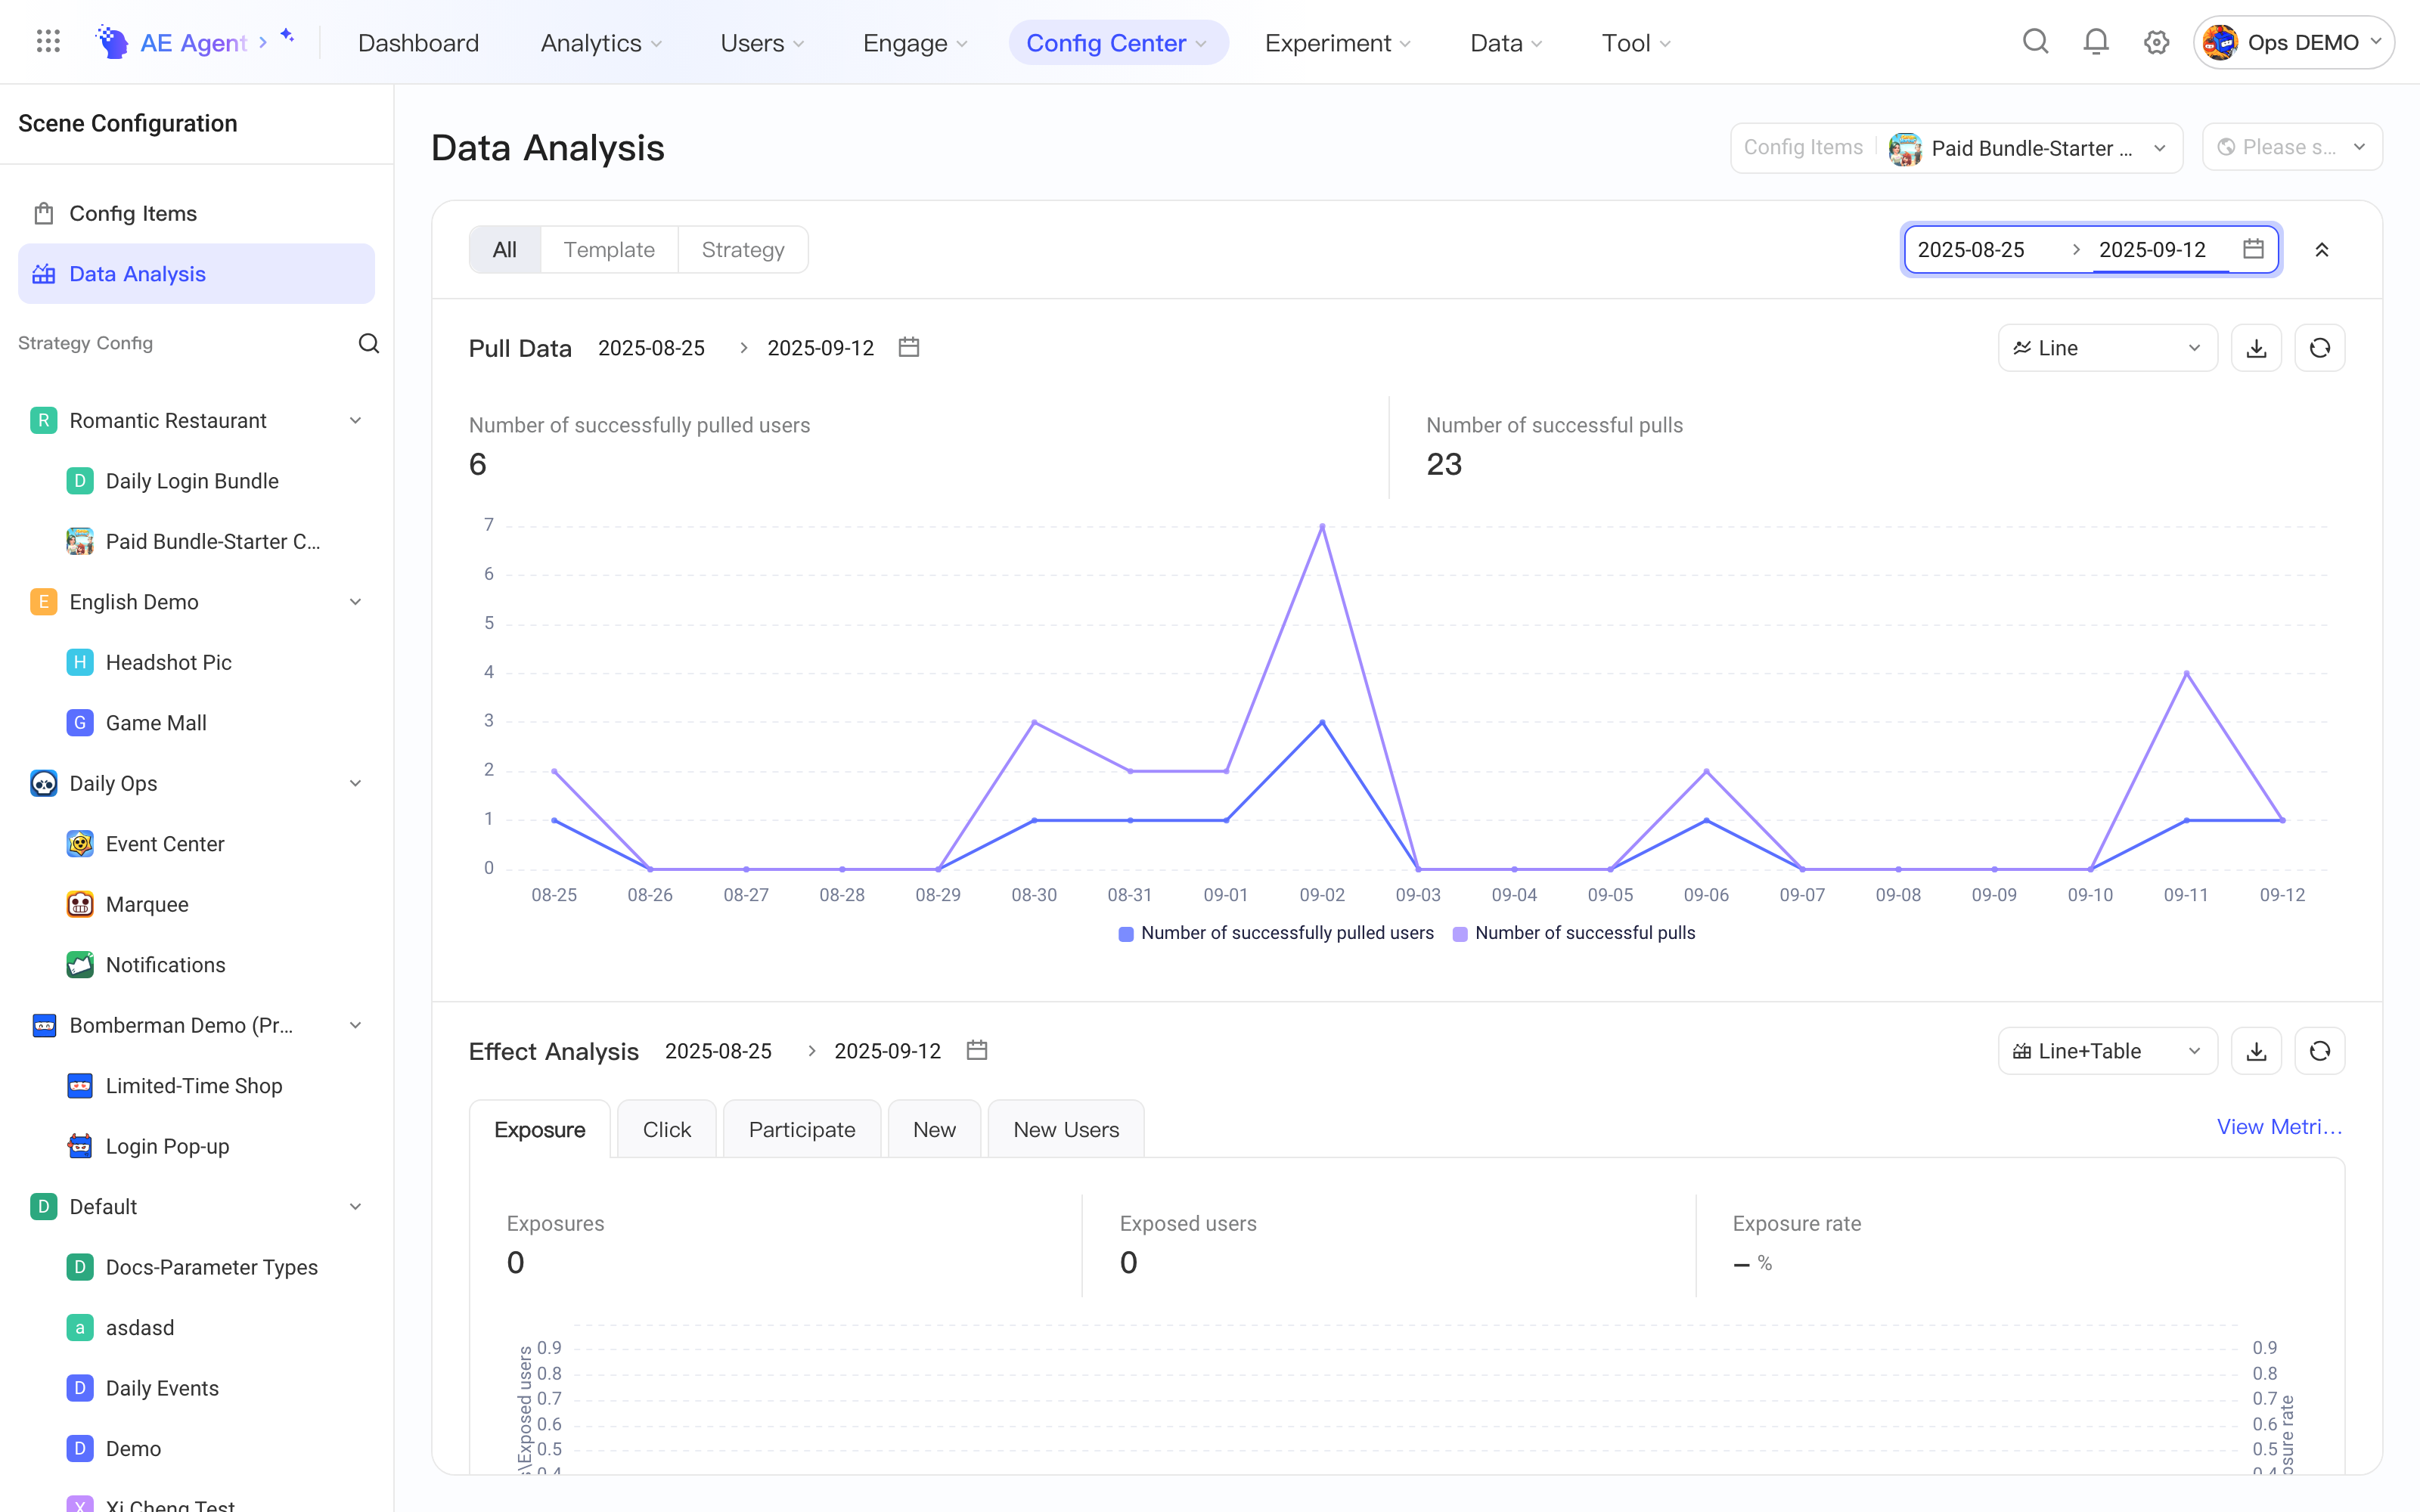Image resolution: width=2420 pixels, height=1512 pixels.
Task: Click the 2025-08-25 start date field
Action: [1971, 250]
